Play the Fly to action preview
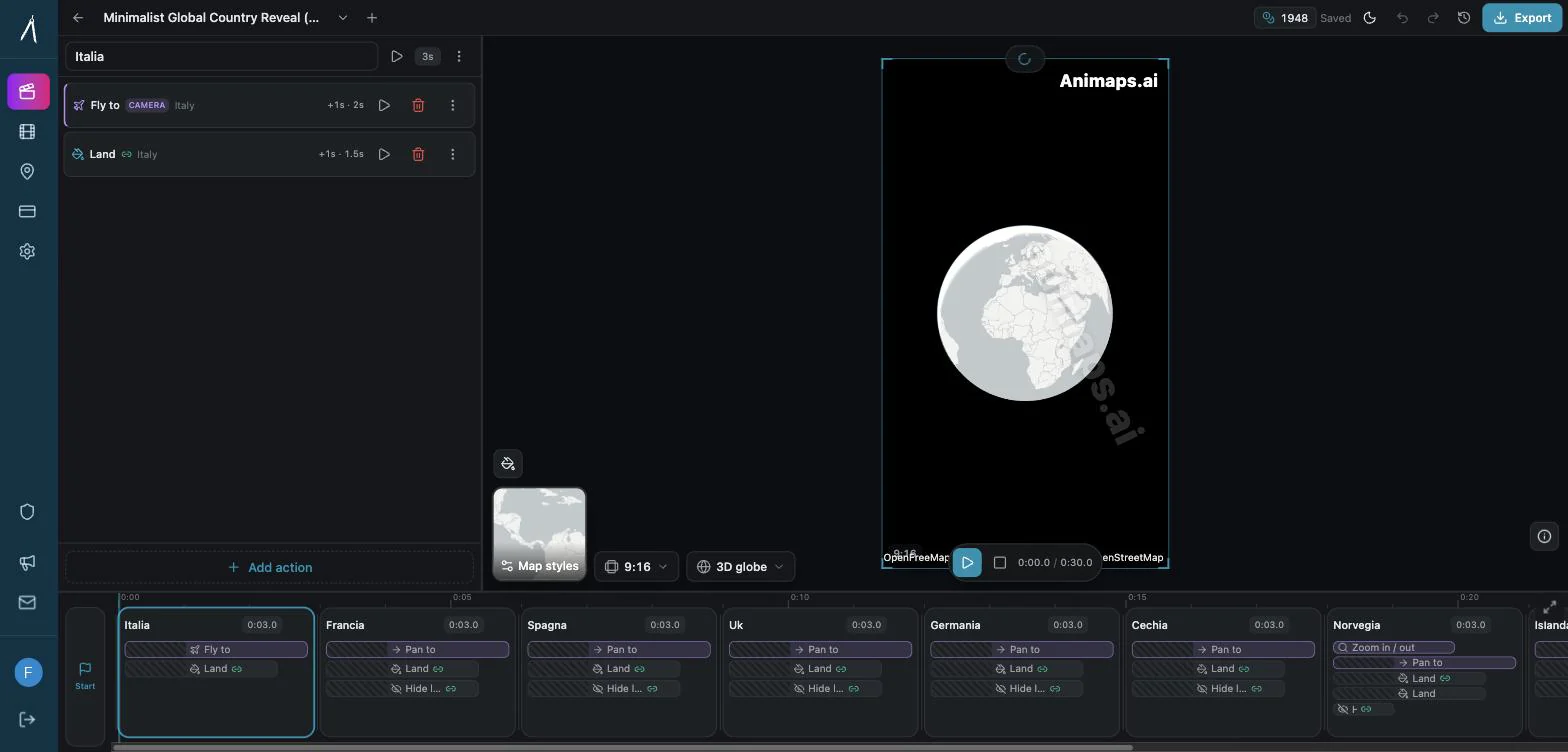Image resolution: width=1568 pixels, height=752 pixels. point(384,105)
